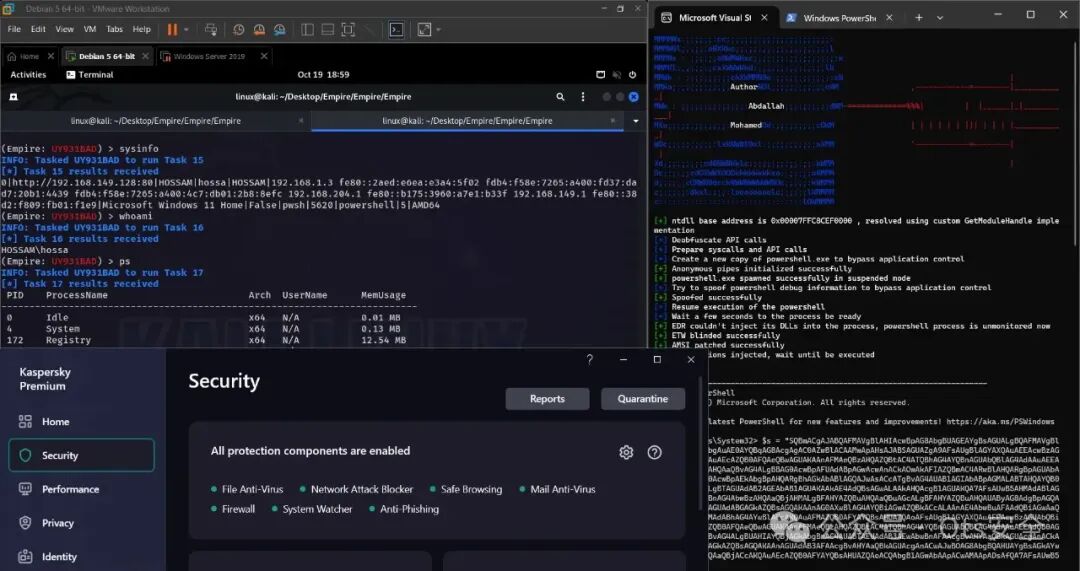This screenshot has width=1080, height=571.
Task: Open Kaspersky Identity section
Action: (81, 557)
